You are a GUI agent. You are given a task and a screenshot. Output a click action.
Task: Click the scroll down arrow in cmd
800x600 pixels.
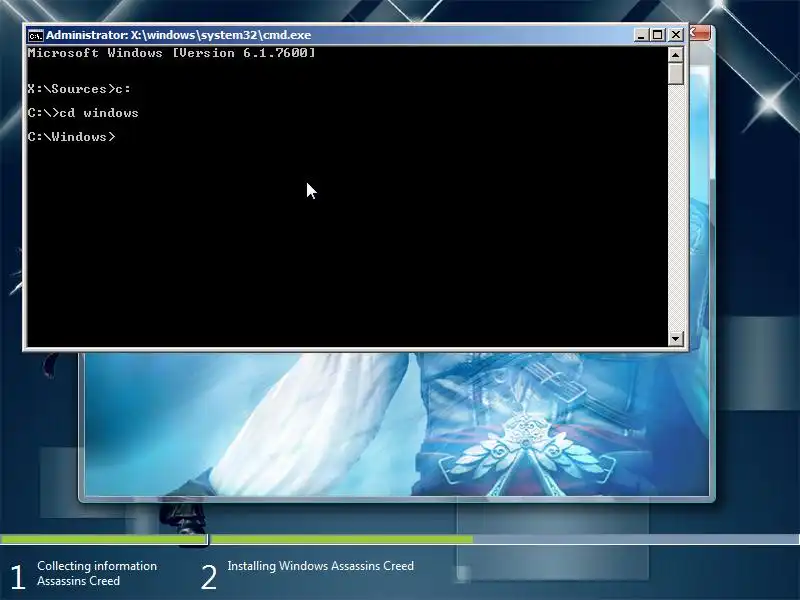coord(676,338)
